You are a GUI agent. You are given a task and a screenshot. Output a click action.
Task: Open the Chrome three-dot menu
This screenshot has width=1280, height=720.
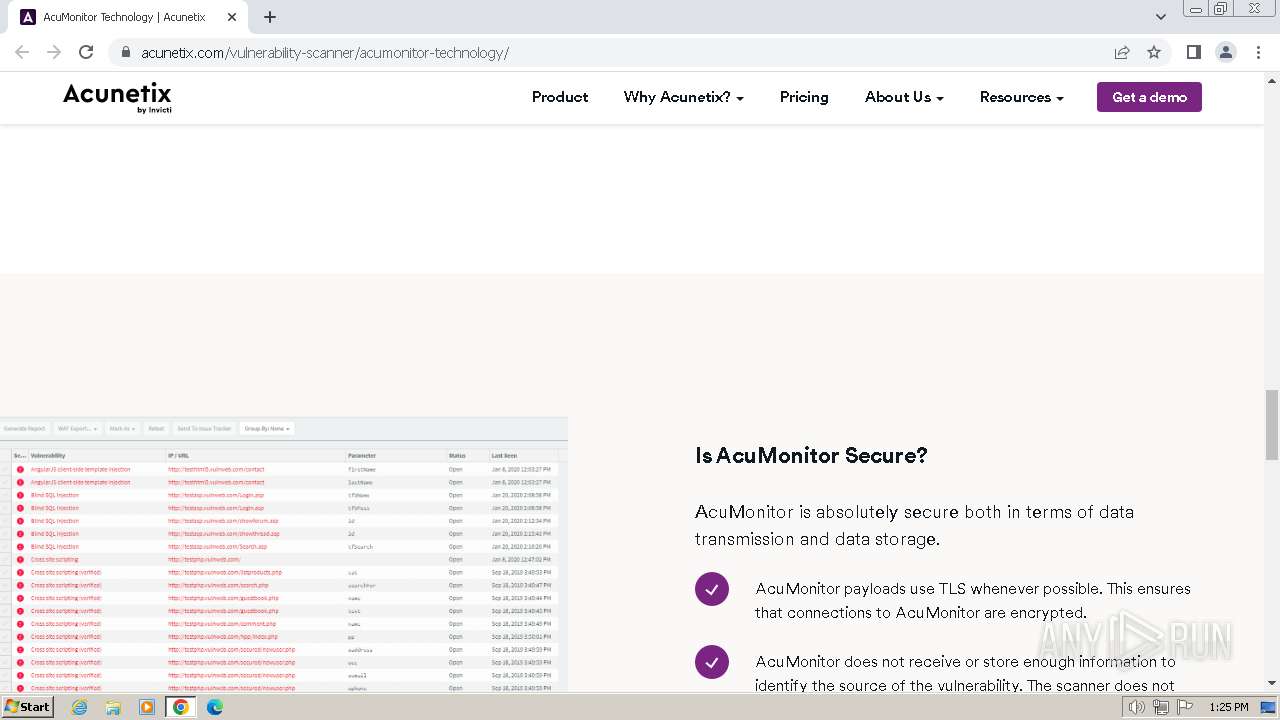tap(1258, 52)
